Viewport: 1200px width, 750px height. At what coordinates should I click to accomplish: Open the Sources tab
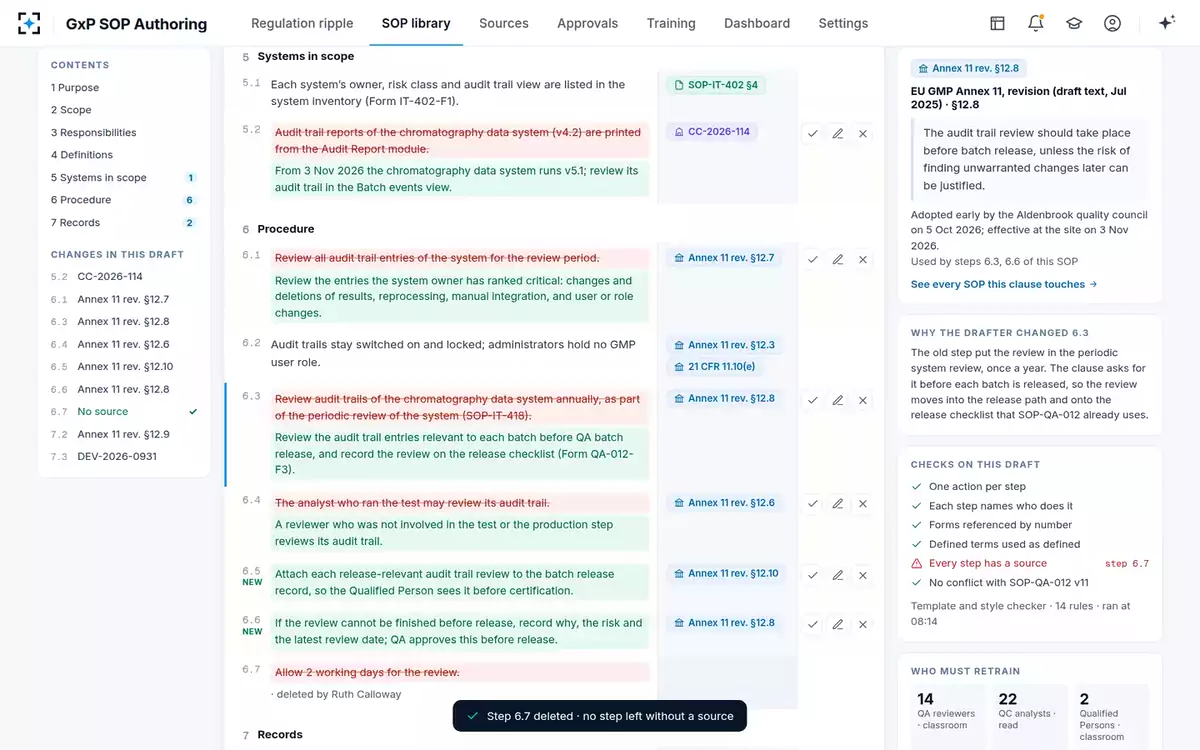504,23
